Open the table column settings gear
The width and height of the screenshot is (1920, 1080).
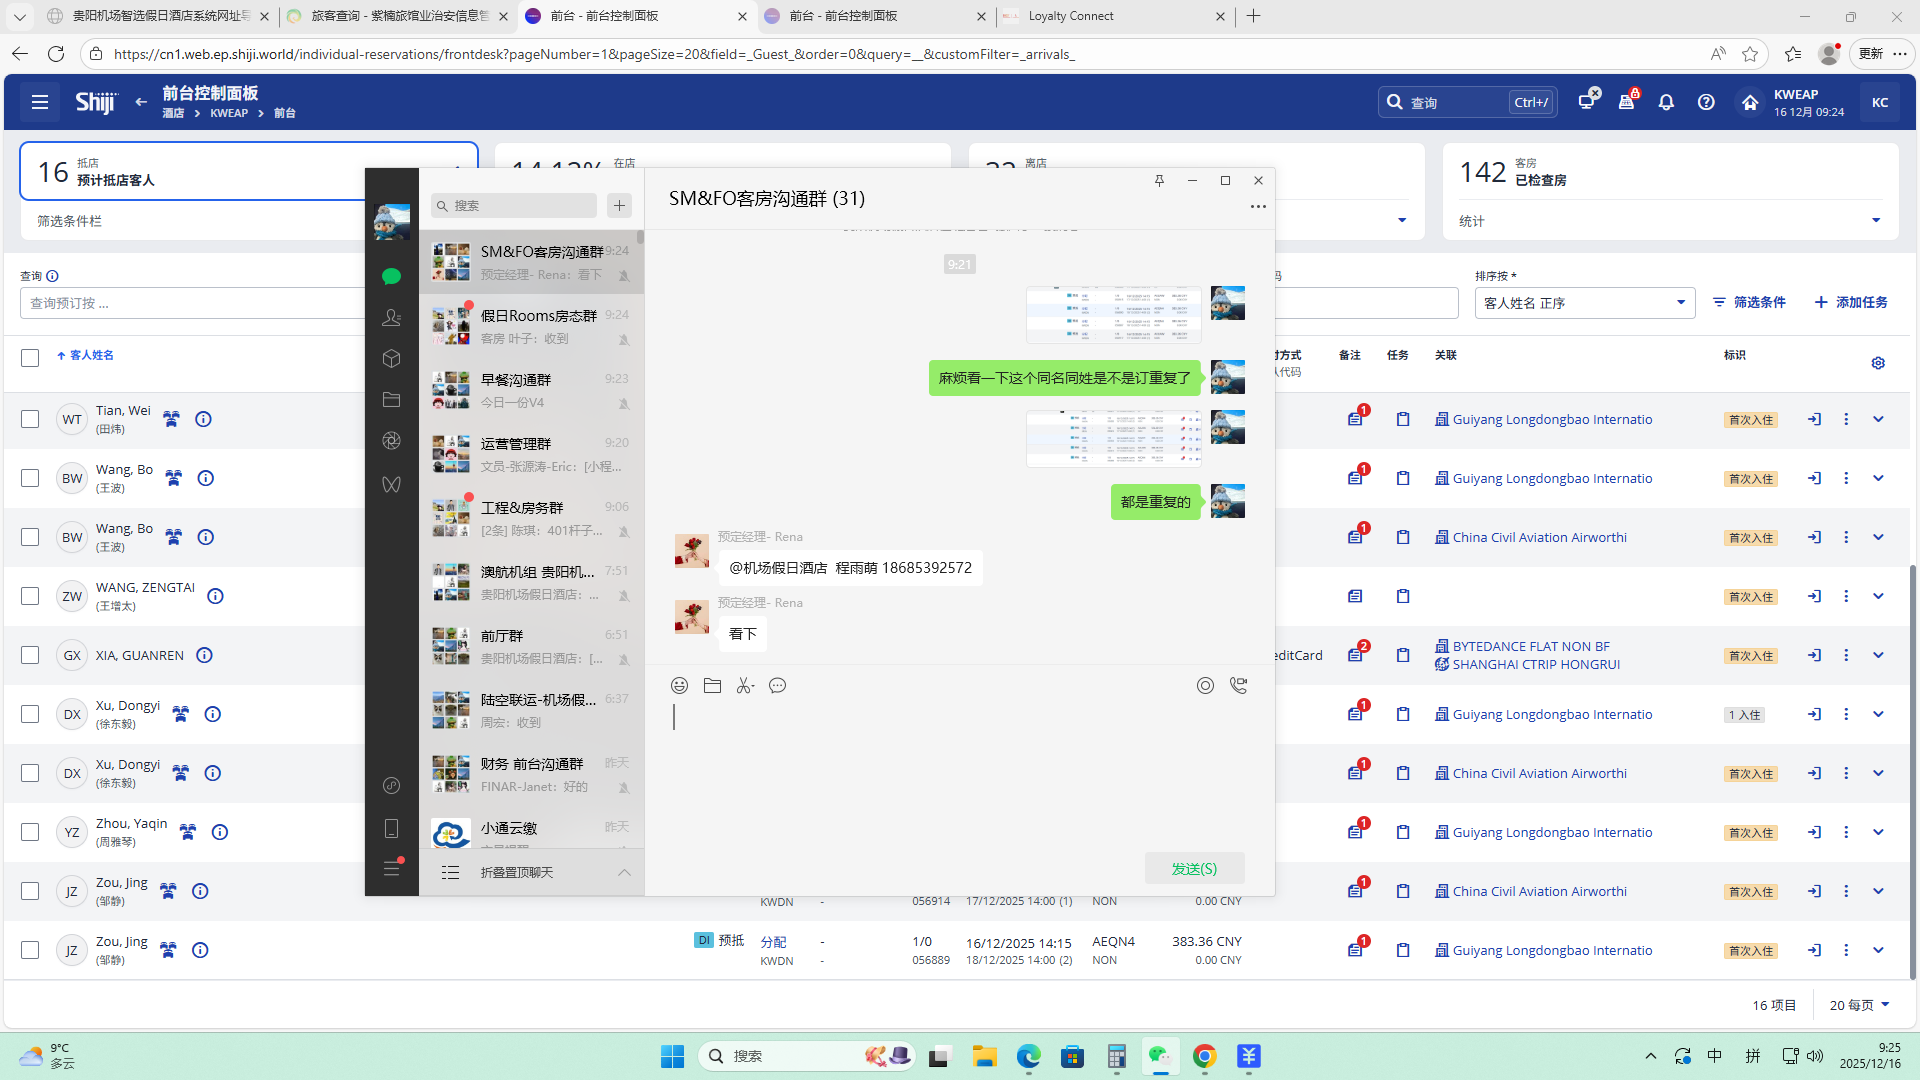click(x=1878, y=363)
